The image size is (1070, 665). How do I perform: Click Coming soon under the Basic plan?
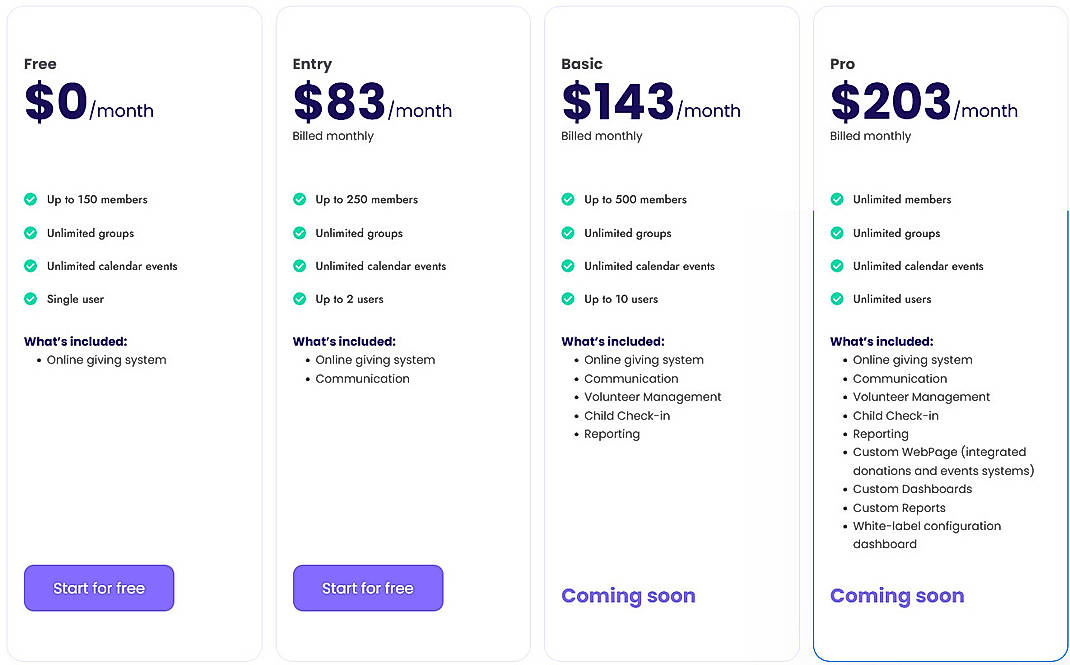[628, 595]
